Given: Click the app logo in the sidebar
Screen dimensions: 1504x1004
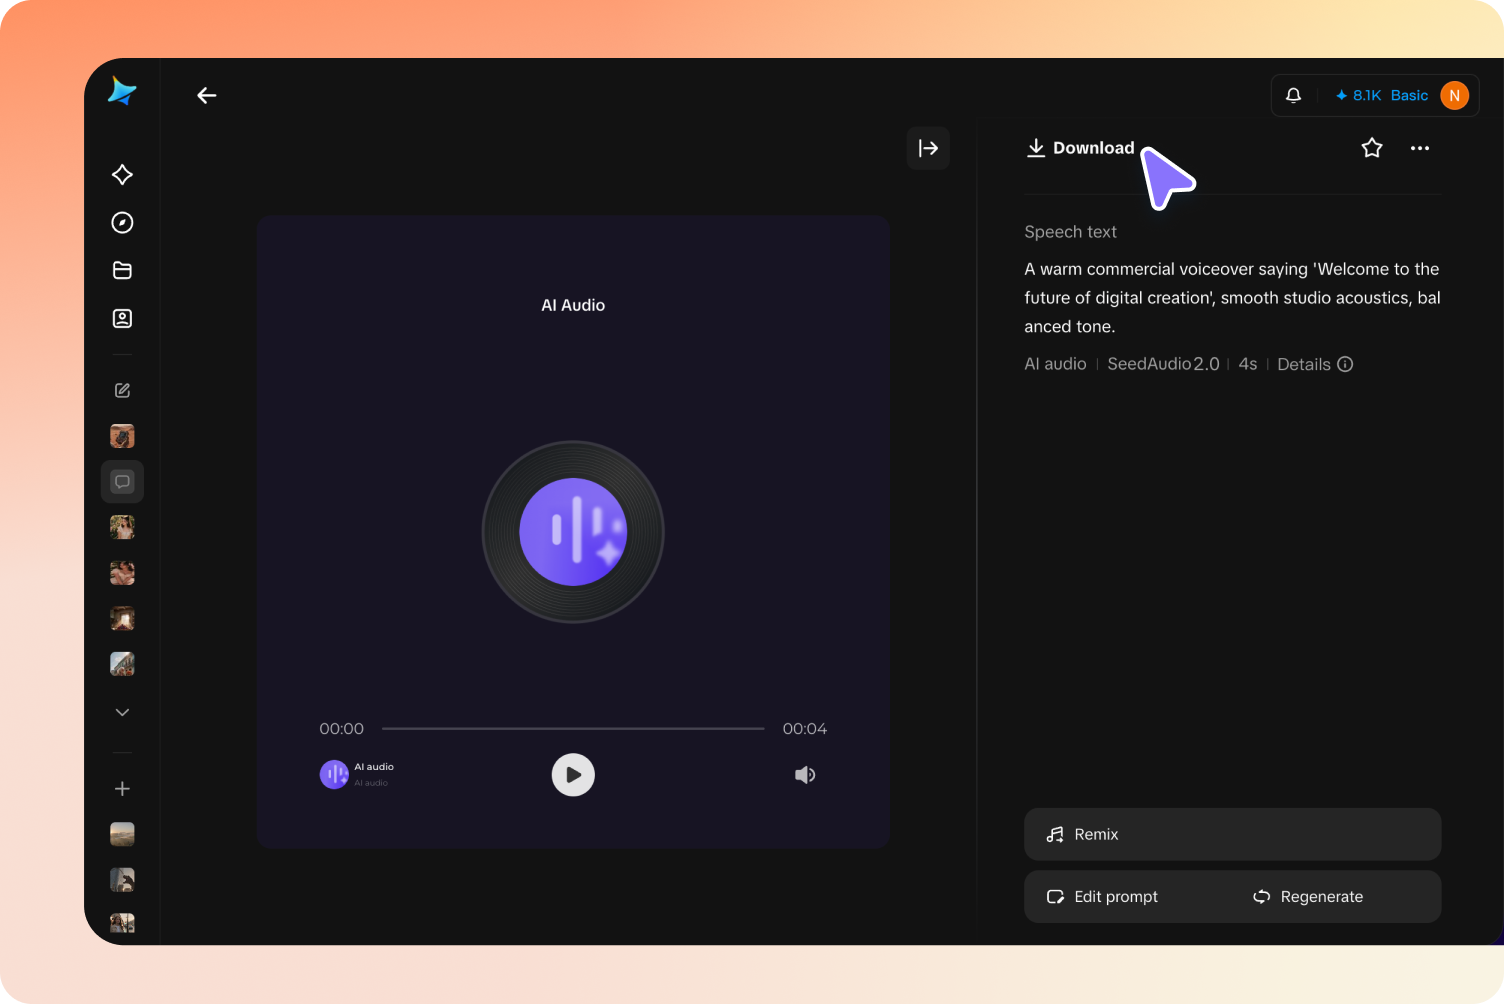Looking at the screenshot, I should (x=122, y=91).
